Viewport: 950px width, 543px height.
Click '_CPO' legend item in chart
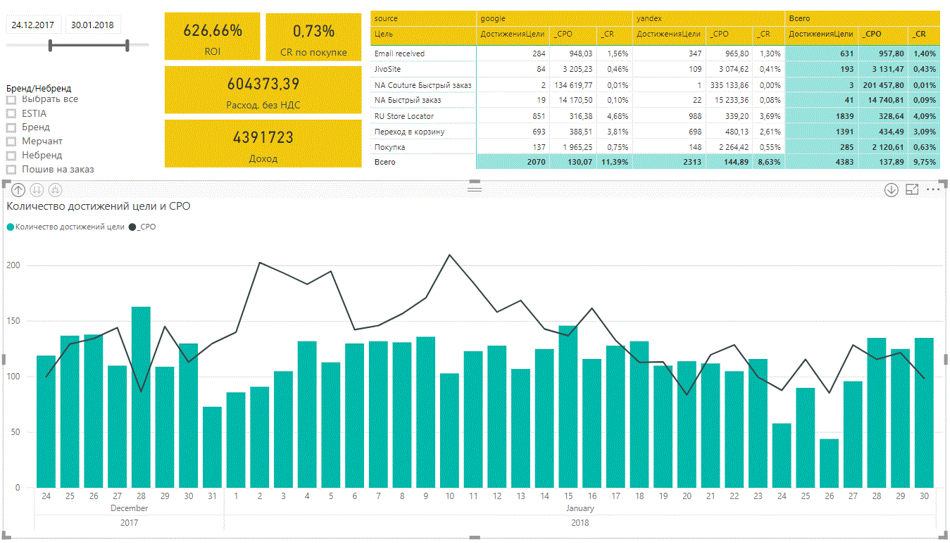click(145, 227)
